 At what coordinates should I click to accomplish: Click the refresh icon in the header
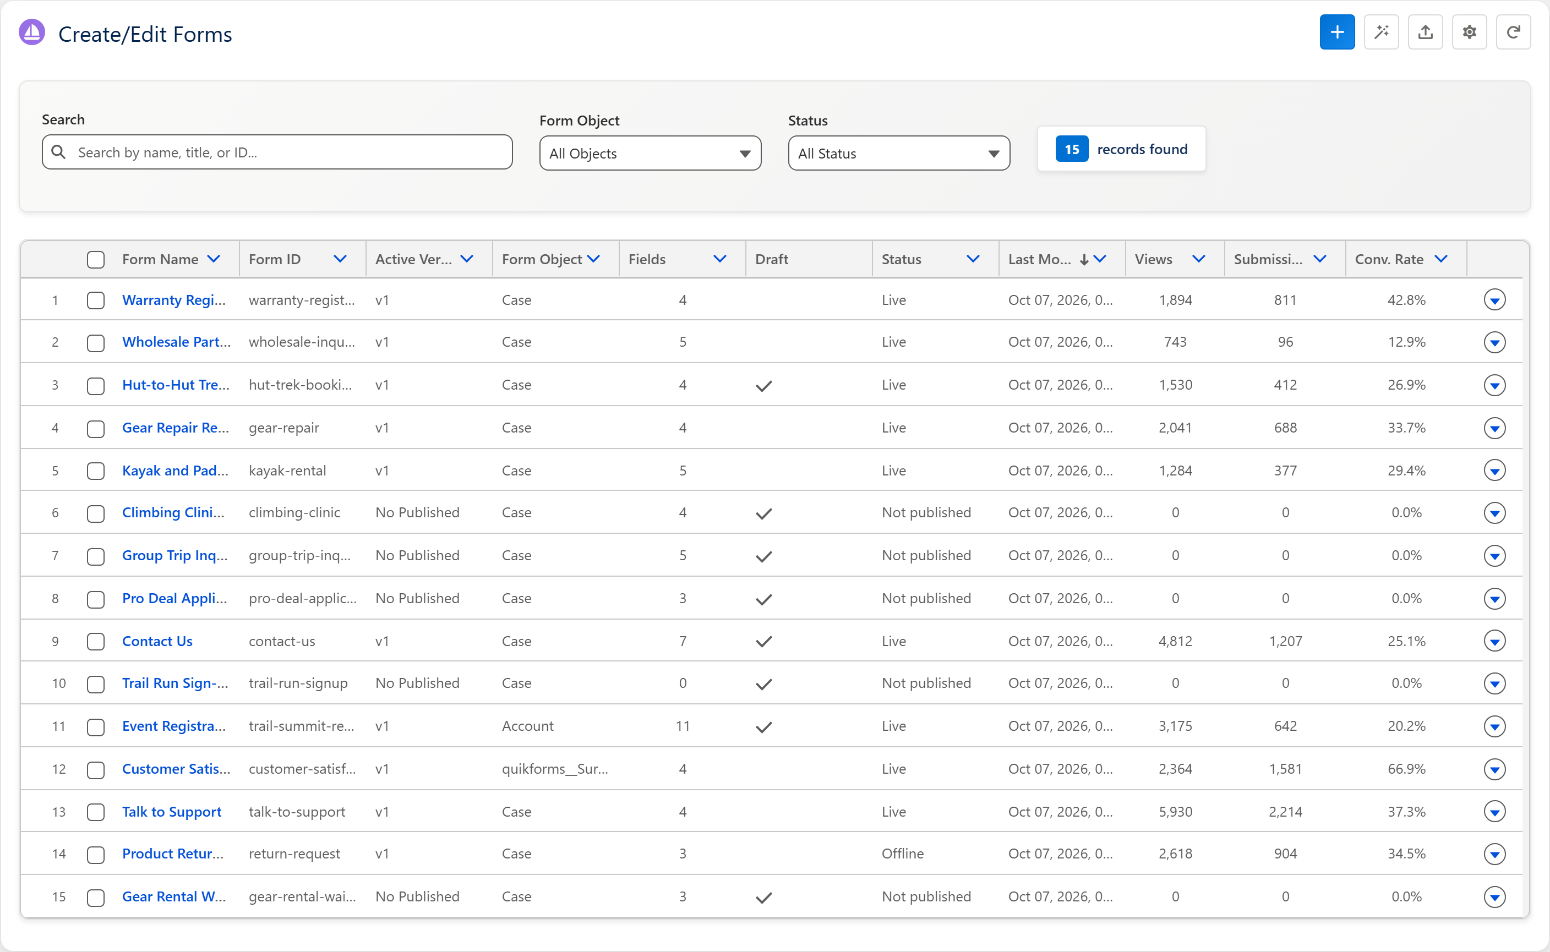1513,32
